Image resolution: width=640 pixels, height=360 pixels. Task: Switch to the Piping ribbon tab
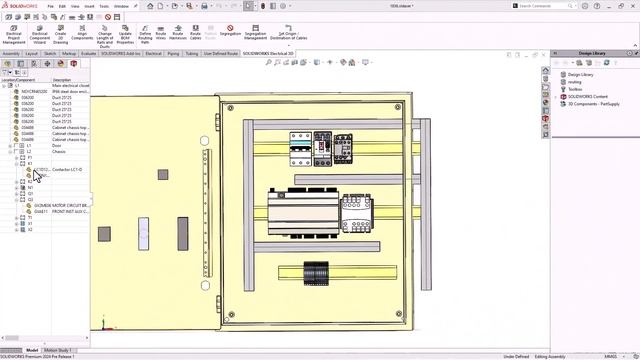pos(173,53)
